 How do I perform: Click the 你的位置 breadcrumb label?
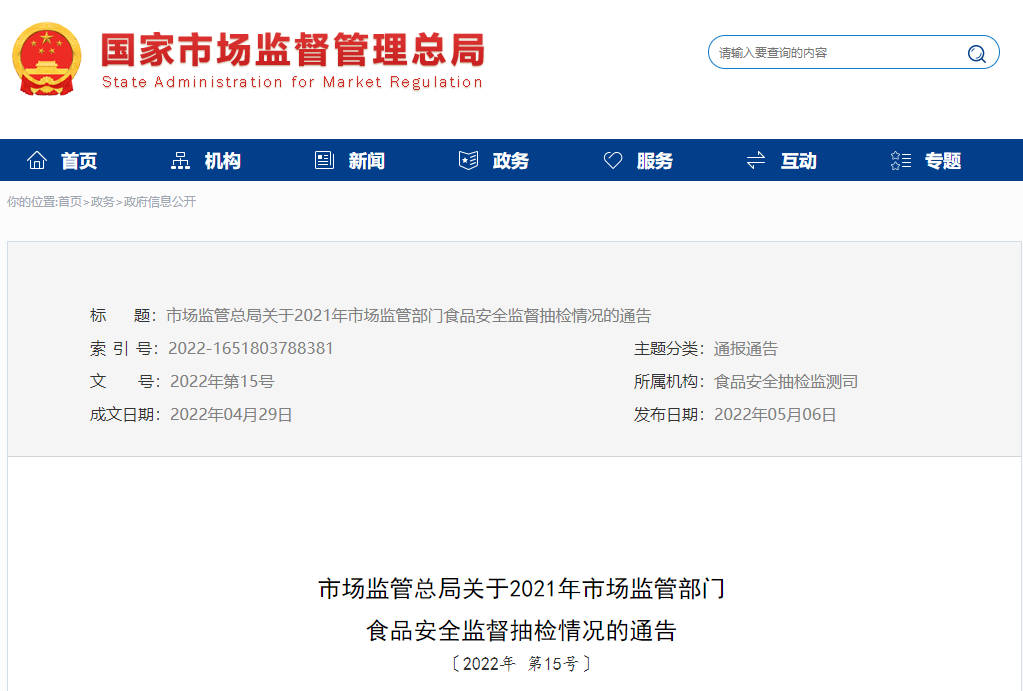tap(31, 202)
